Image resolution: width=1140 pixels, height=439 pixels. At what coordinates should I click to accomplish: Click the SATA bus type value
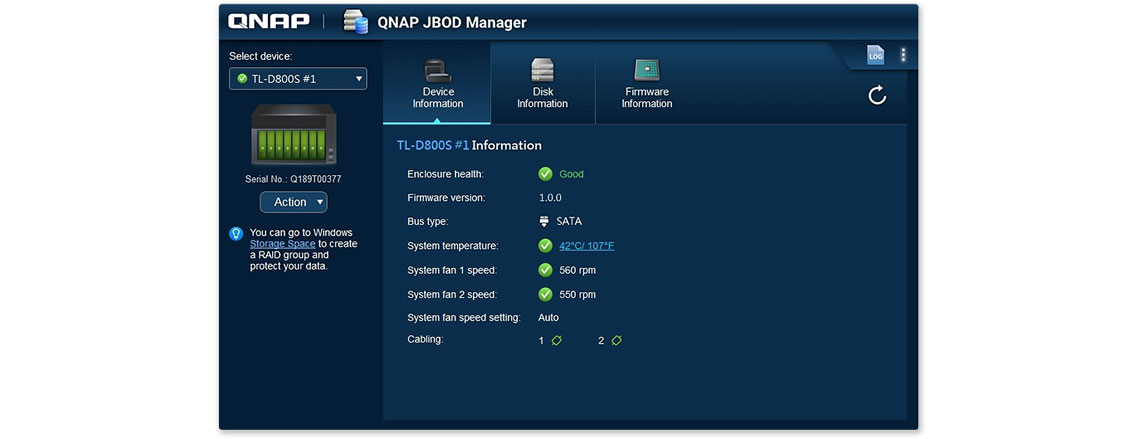pyautogui.click(x=569, y=222)
